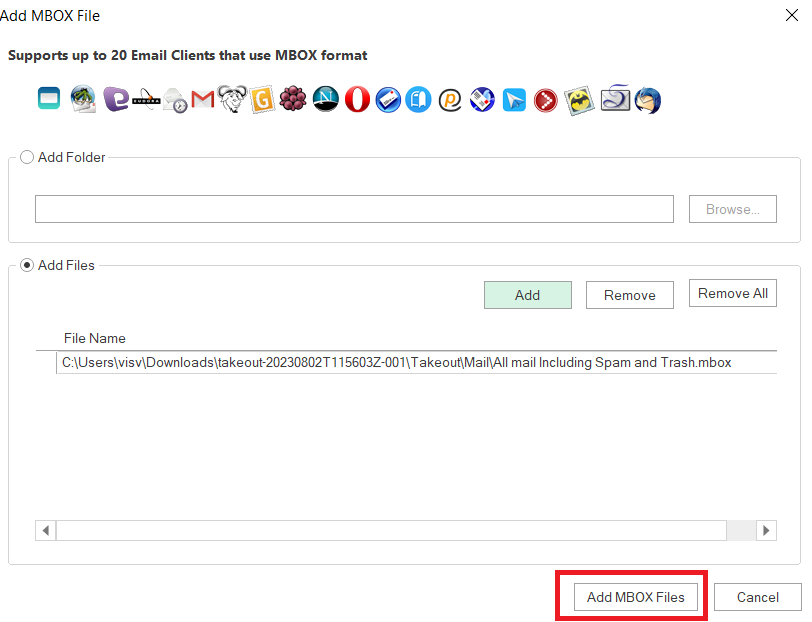This screenshot has height=622, width=812.
Task: Select the All mail Including Spam .mbox entry
Action: click(x=396, y=363)
